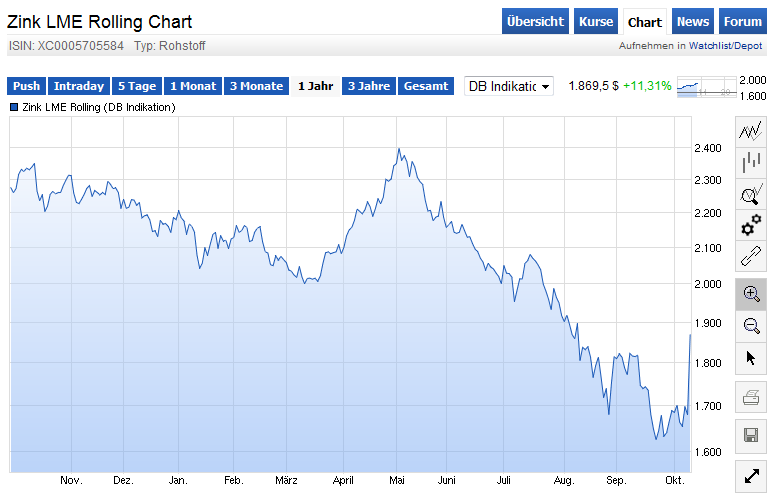Click the chain link icon
Image resolution: width=777 pixels, height=495 pixels.
(x=751, y=258)
